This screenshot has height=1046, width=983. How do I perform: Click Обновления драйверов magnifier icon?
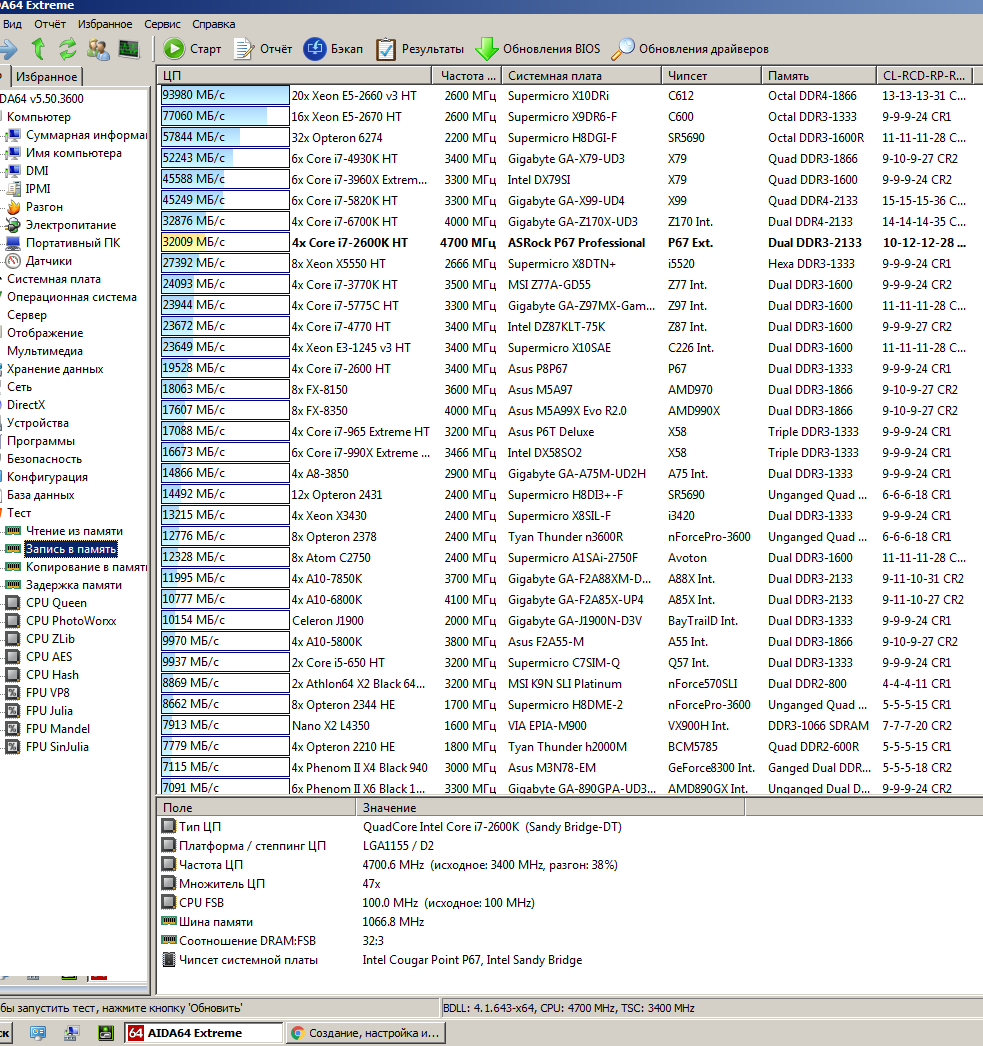(623, 49)
